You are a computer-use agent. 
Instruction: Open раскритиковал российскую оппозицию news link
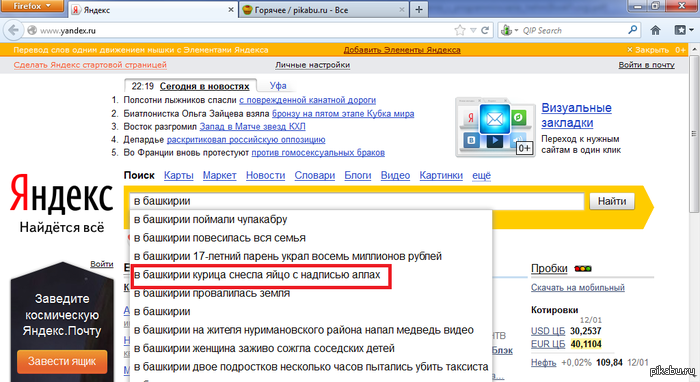(246, 140)
